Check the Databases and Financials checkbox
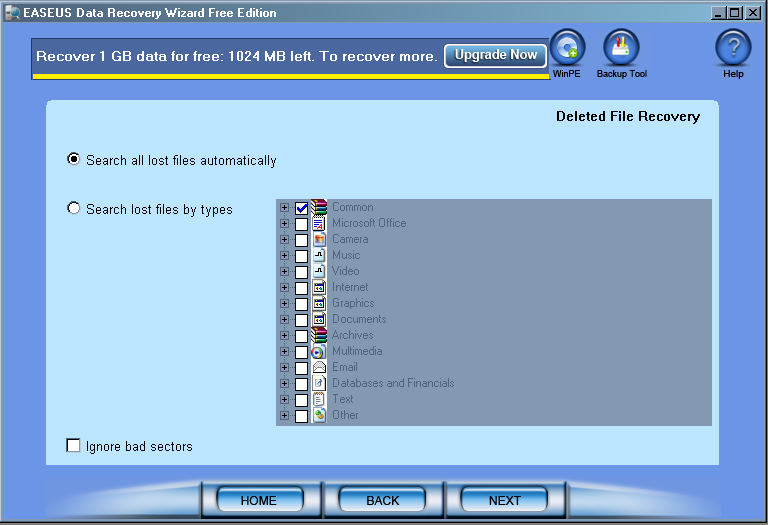The image size is (768, 525). pos(302,384)
